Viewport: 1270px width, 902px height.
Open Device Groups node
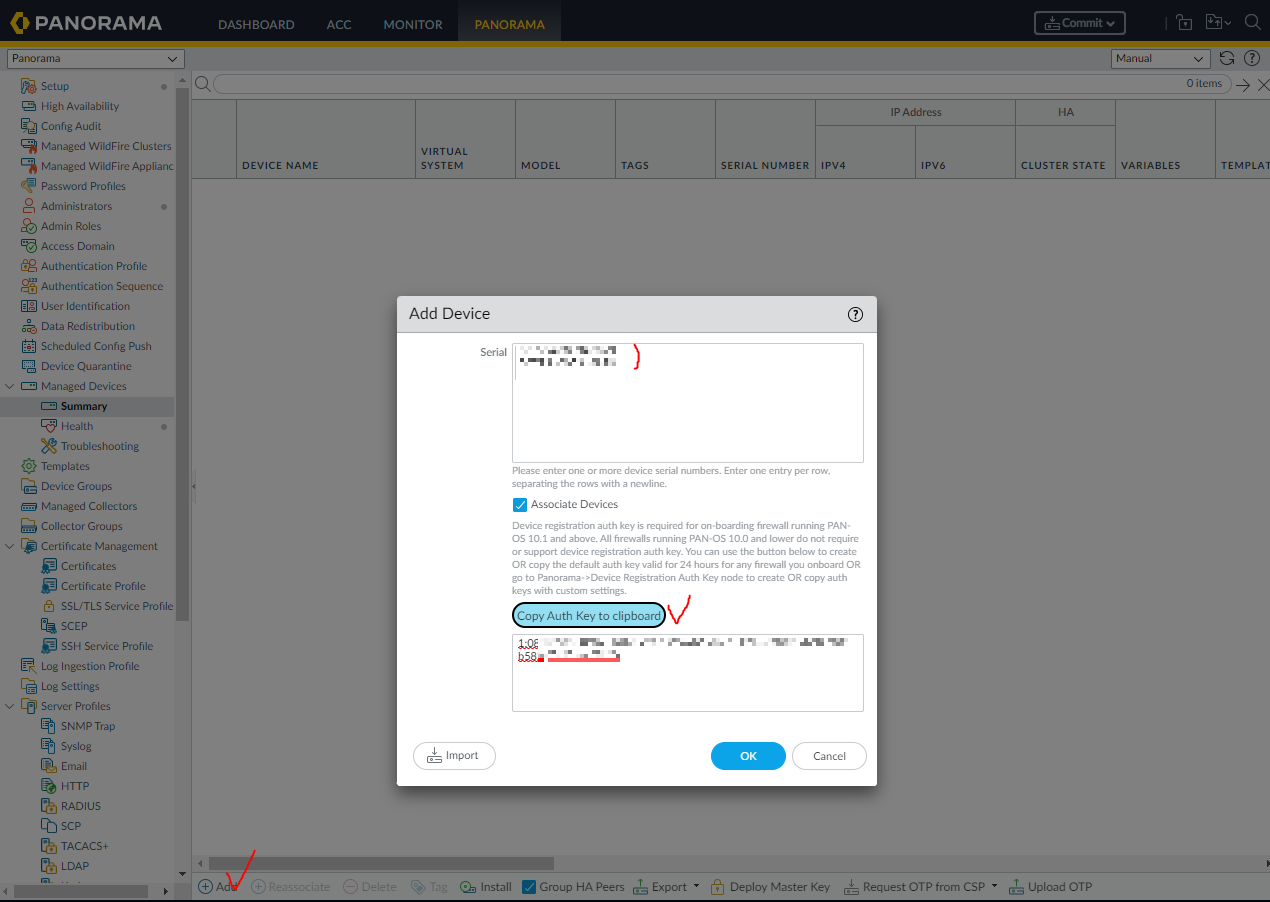[76, 486]
